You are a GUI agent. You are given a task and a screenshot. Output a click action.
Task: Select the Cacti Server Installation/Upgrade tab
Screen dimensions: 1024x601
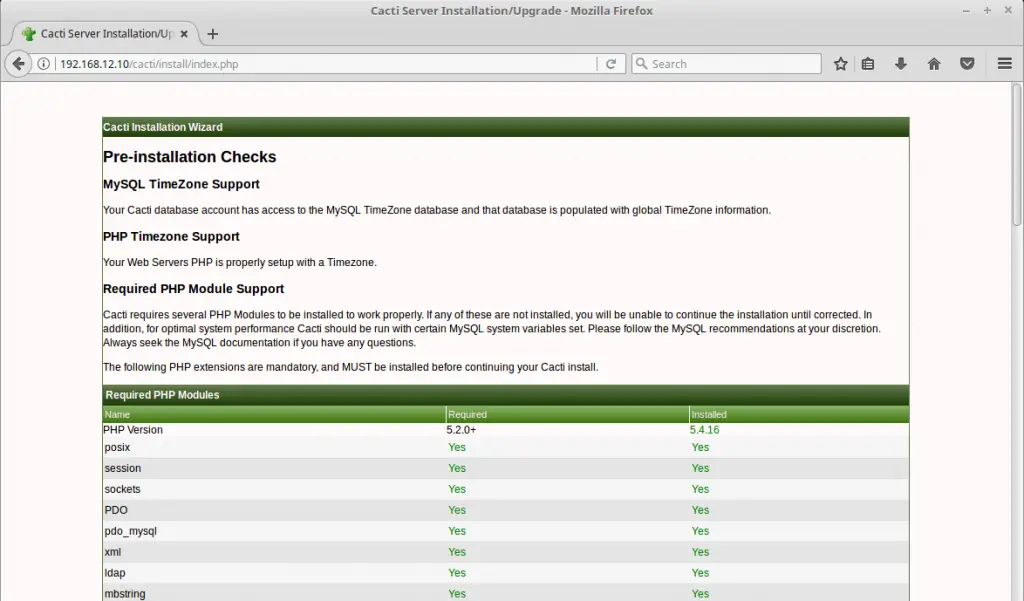(x=105, y=33)
